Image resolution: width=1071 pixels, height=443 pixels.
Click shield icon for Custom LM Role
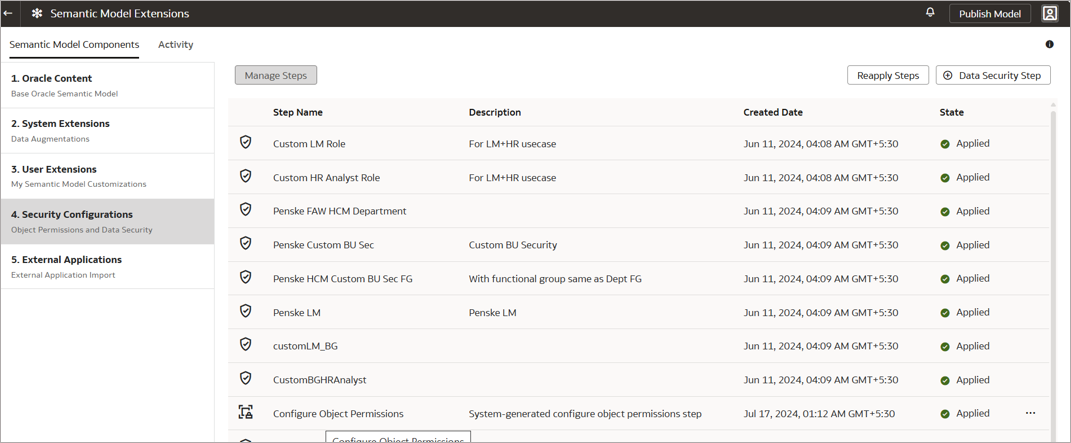coord(246,143)
